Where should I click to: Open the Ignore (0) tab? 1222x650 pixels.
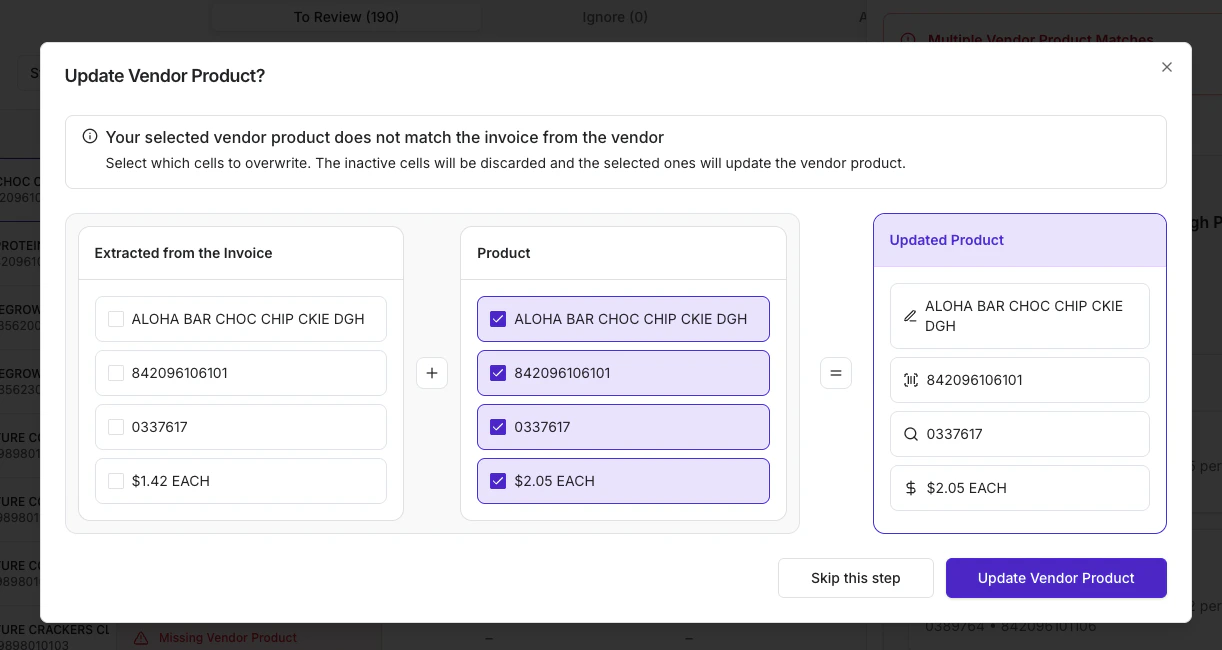615,17
